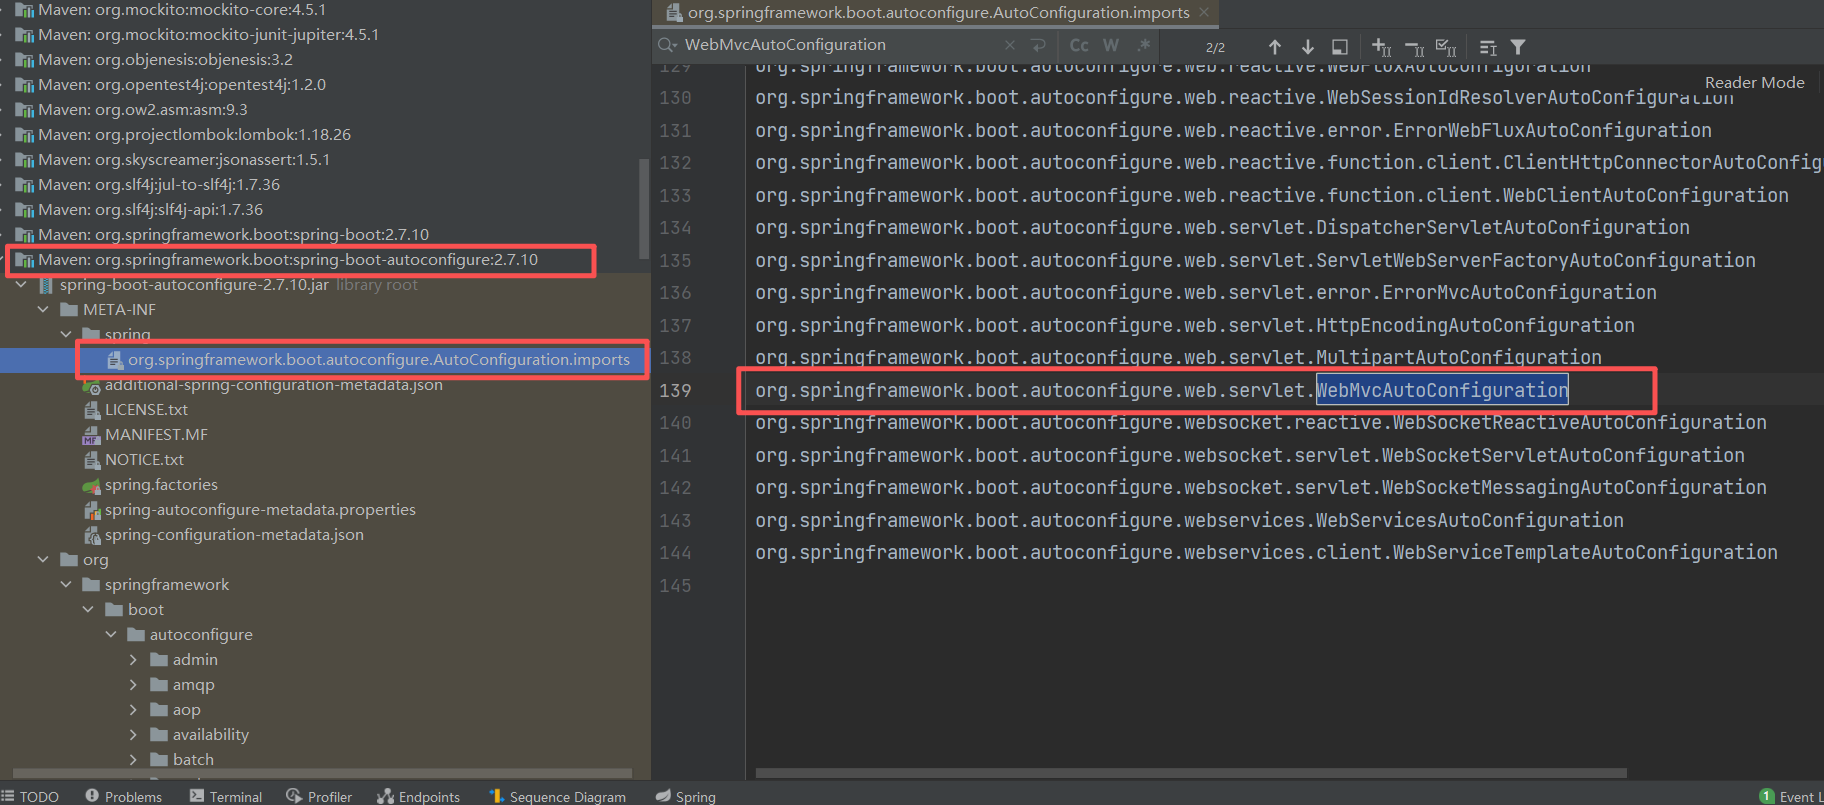Click in the WebMvcAutoConfiguration search field

840,45
